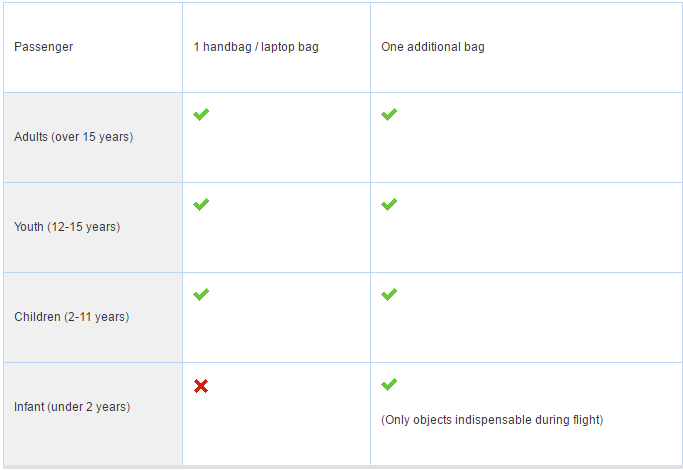Click the 'Youth (12-15 years)' row label
The image size is (683, 470).
[67, 227]
